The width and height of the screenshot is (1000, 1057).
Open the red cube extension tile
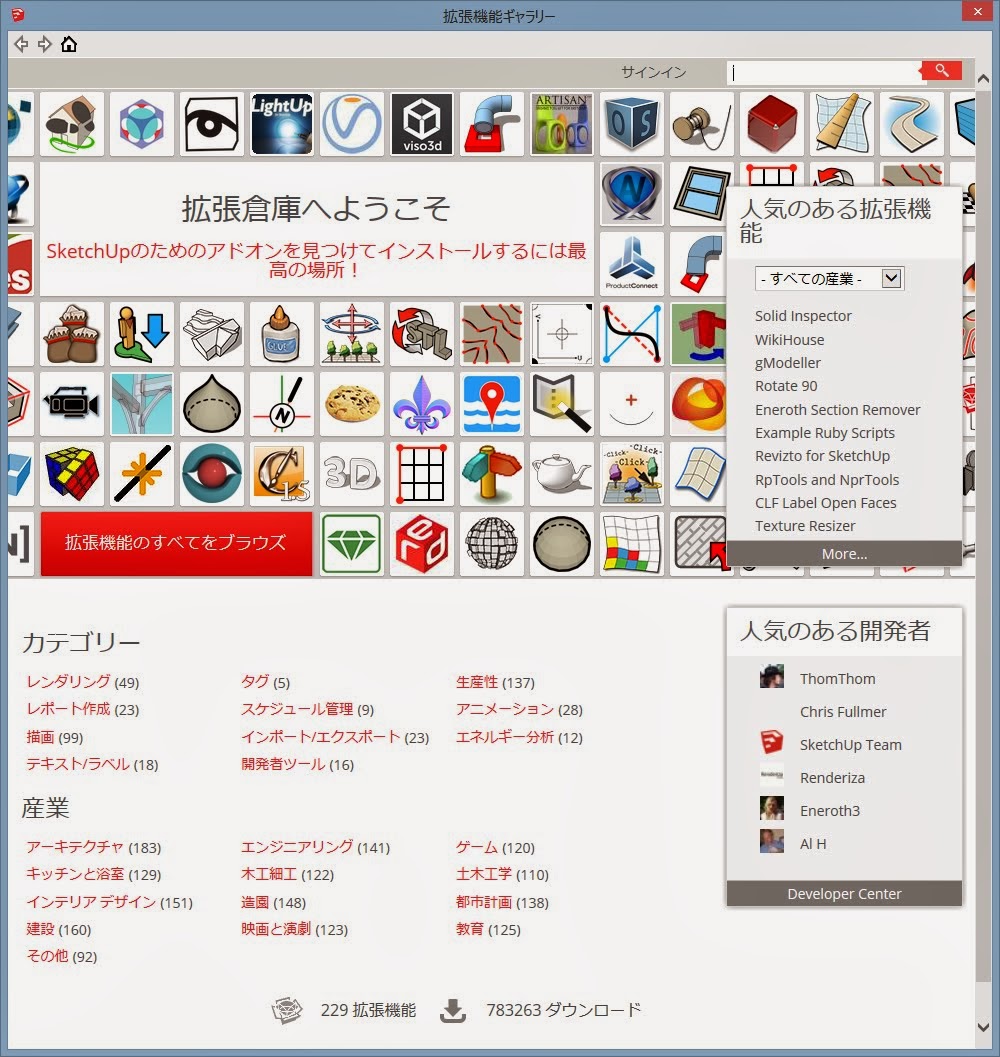pyautogui.click(x=771, y=124)
